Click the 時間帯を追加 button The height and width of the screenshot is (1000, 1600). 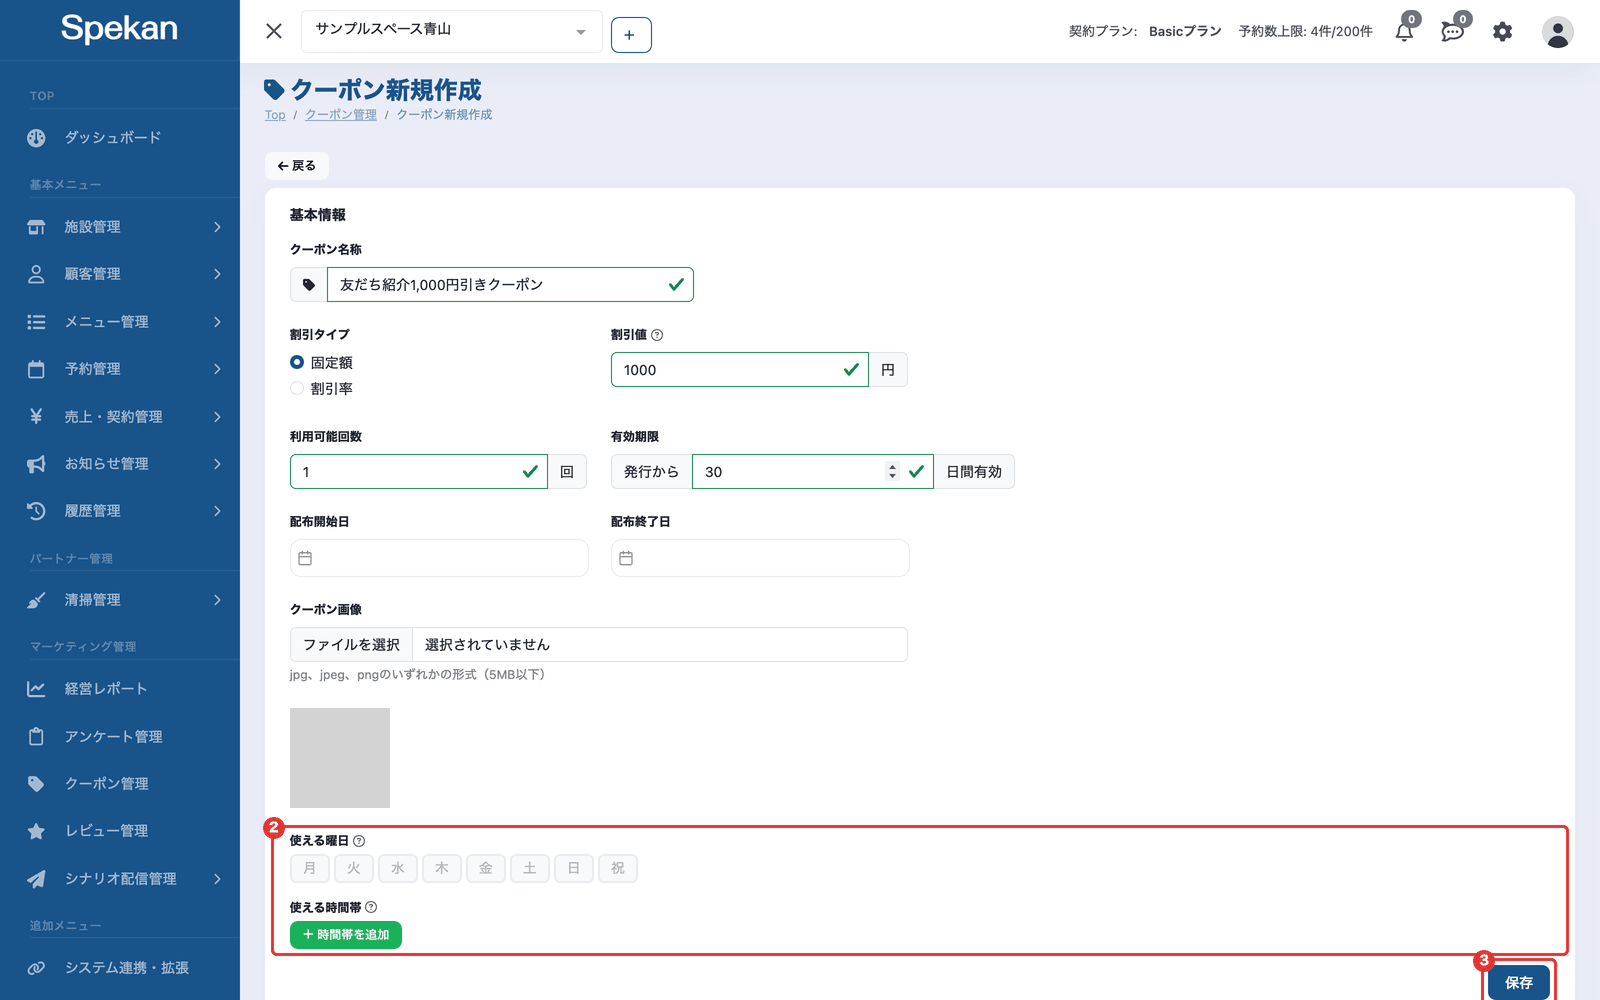point(346,935)
